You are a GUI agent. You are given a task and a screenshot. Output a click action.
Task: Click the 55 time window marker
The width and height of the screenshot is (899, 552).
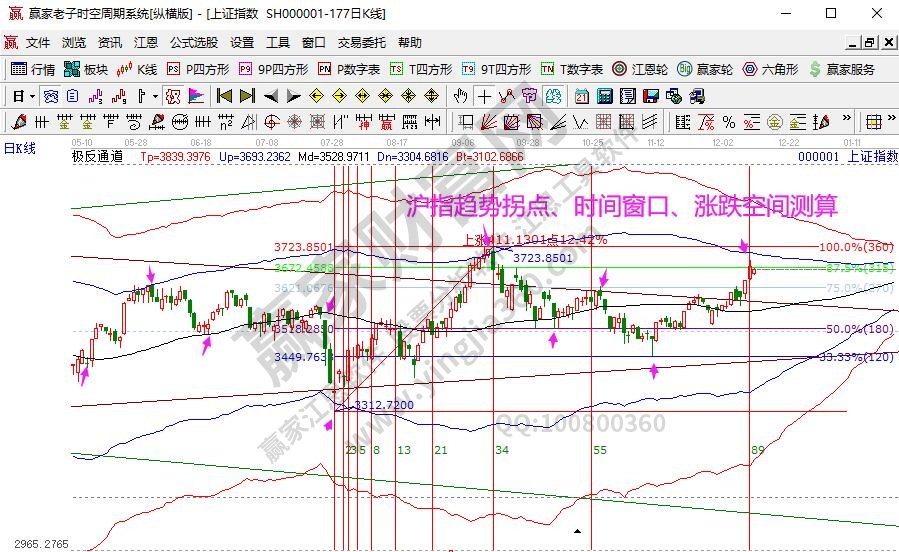600,451
